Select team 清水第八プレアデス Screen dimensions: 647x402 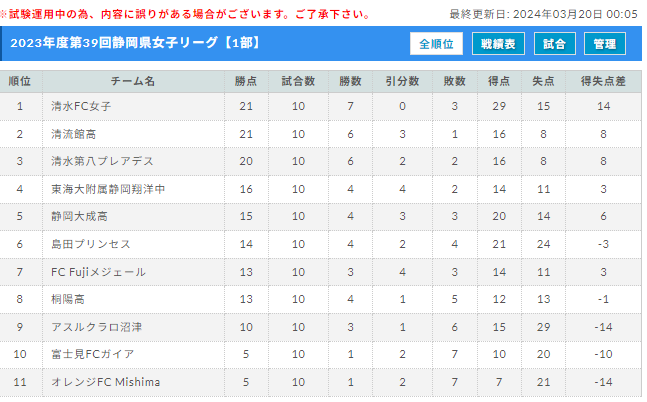102,161
